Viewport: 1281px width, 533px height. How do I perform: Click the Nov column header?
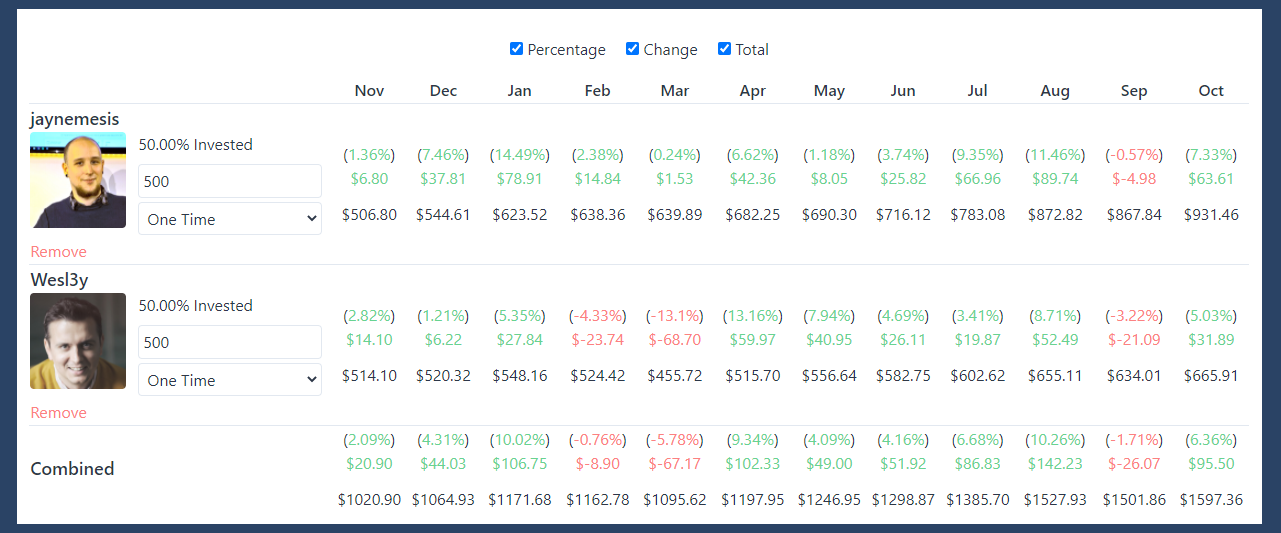tap(369, 91)
